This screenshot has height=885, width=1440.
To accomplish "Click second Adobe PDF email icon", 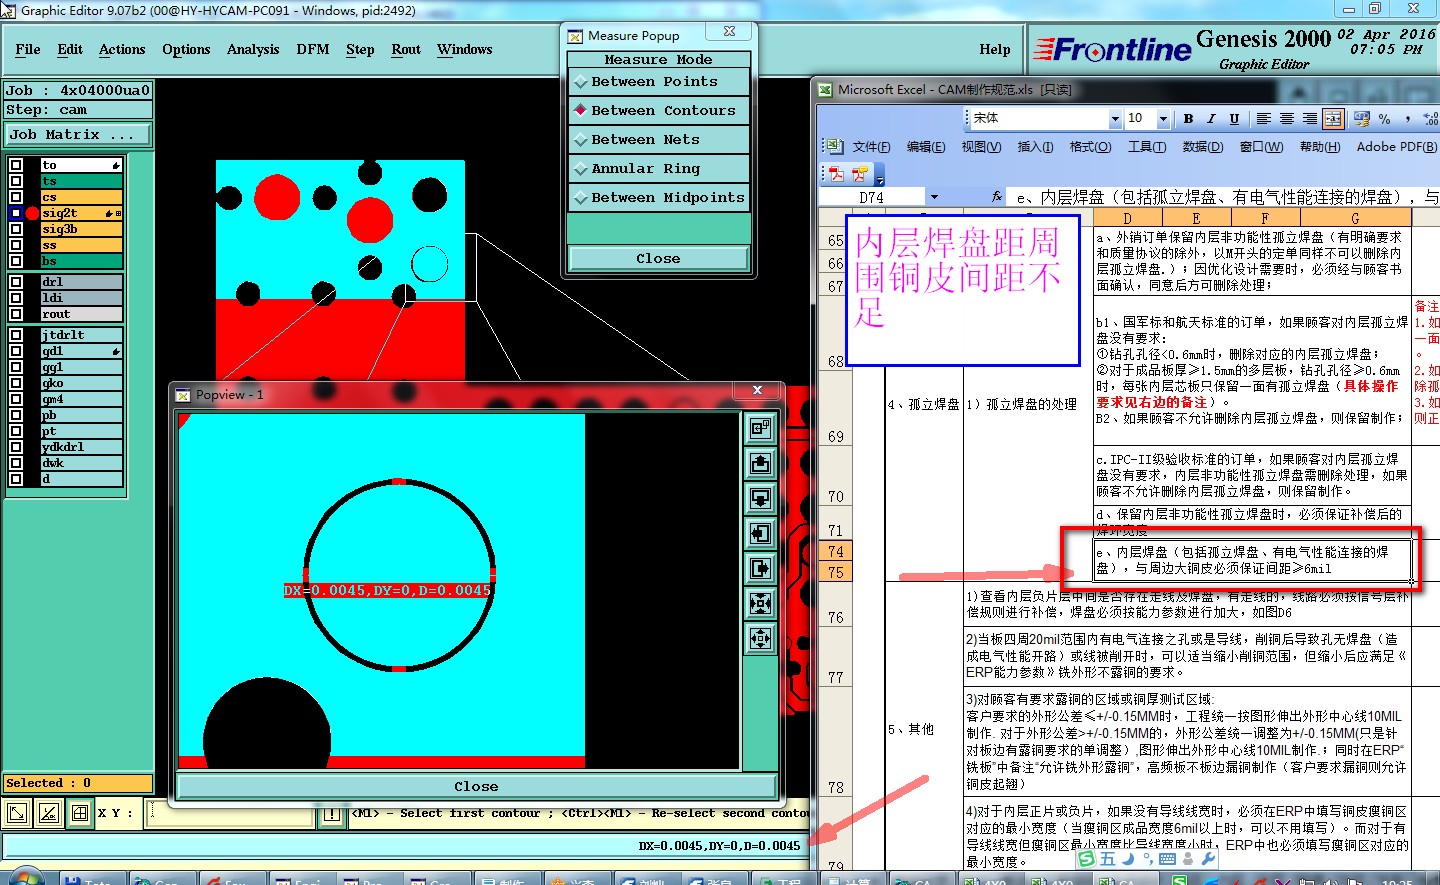I will [x=859, y=173].
